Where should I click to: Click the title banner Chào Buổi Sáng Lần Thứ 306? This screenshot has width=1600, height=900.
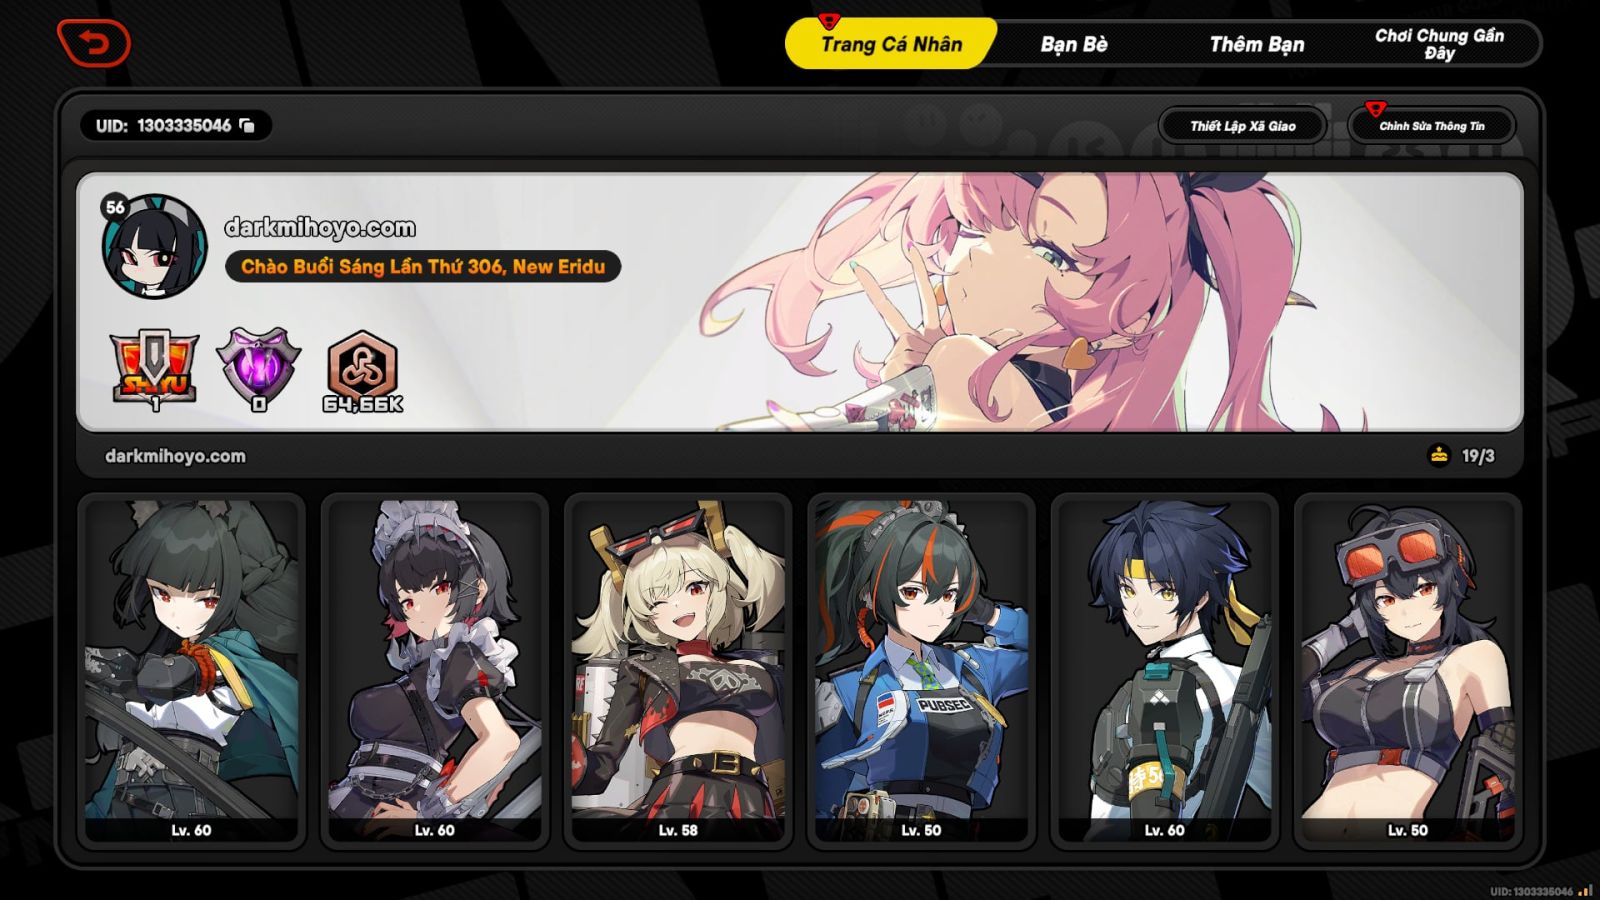pos(423,266)
